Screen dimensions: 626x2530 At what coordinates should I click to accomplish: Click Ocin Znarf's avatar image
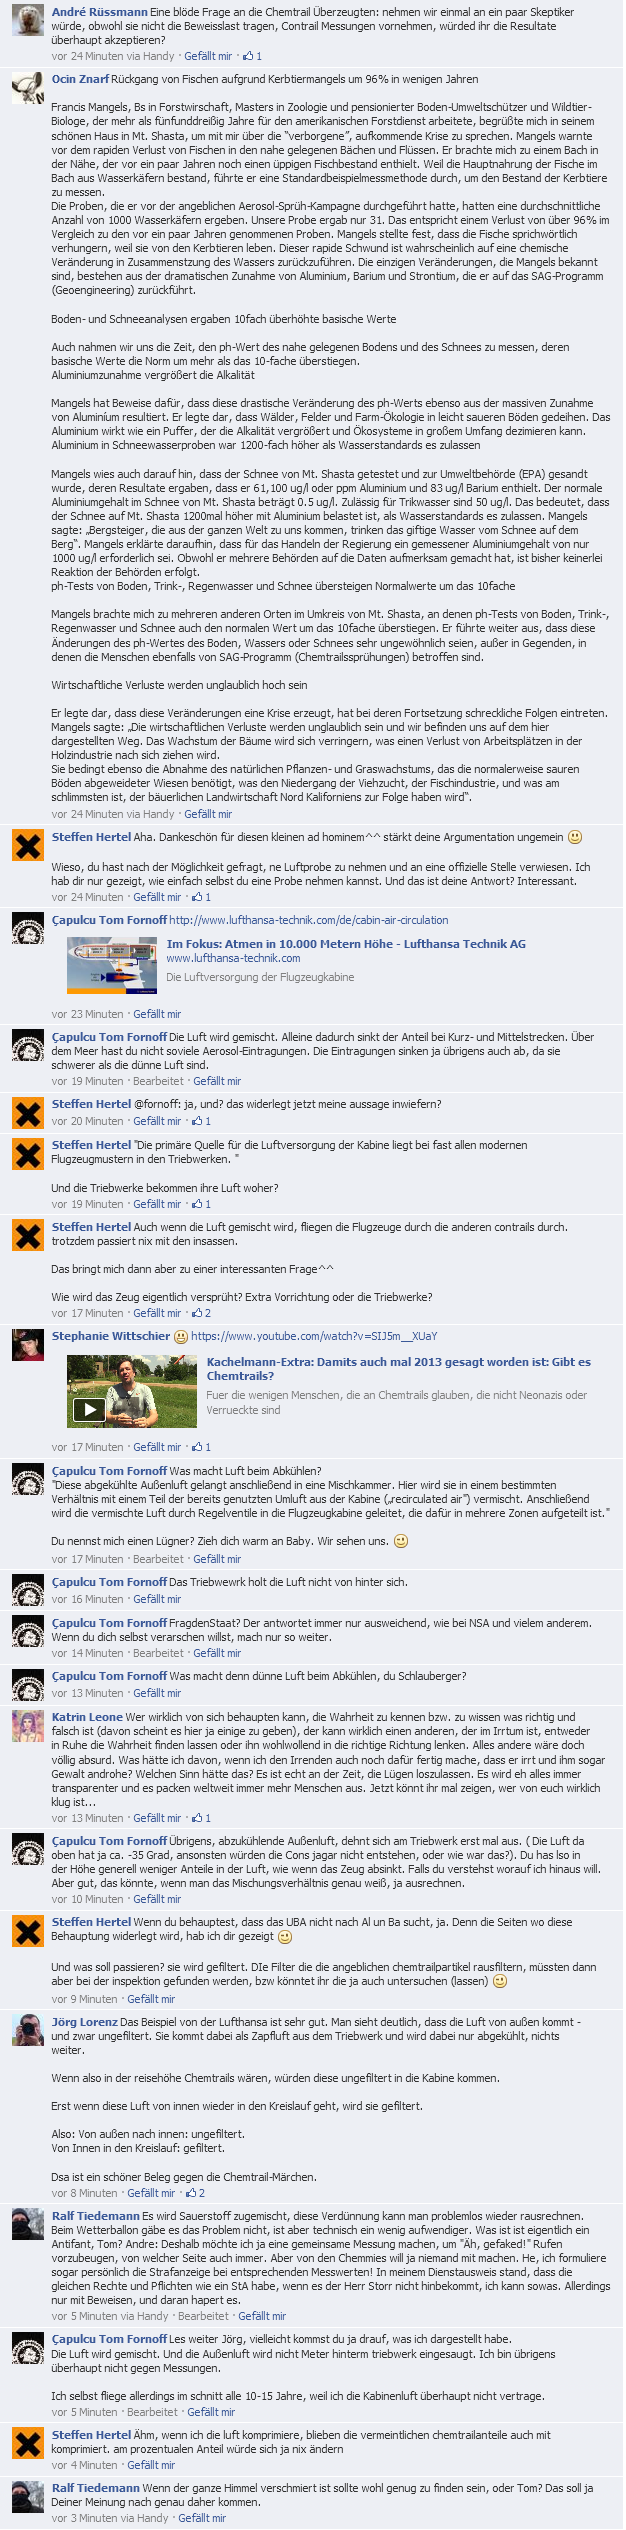point(28,88)
